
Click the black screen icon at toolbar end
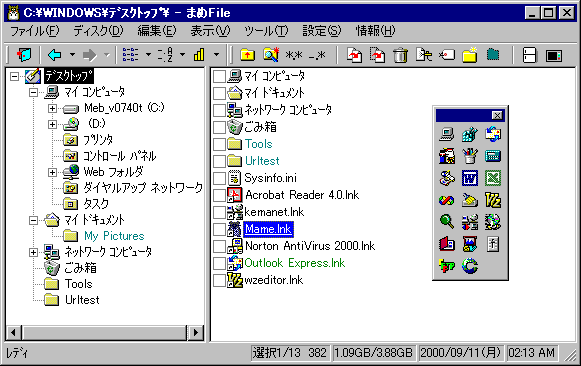[554, 56]
